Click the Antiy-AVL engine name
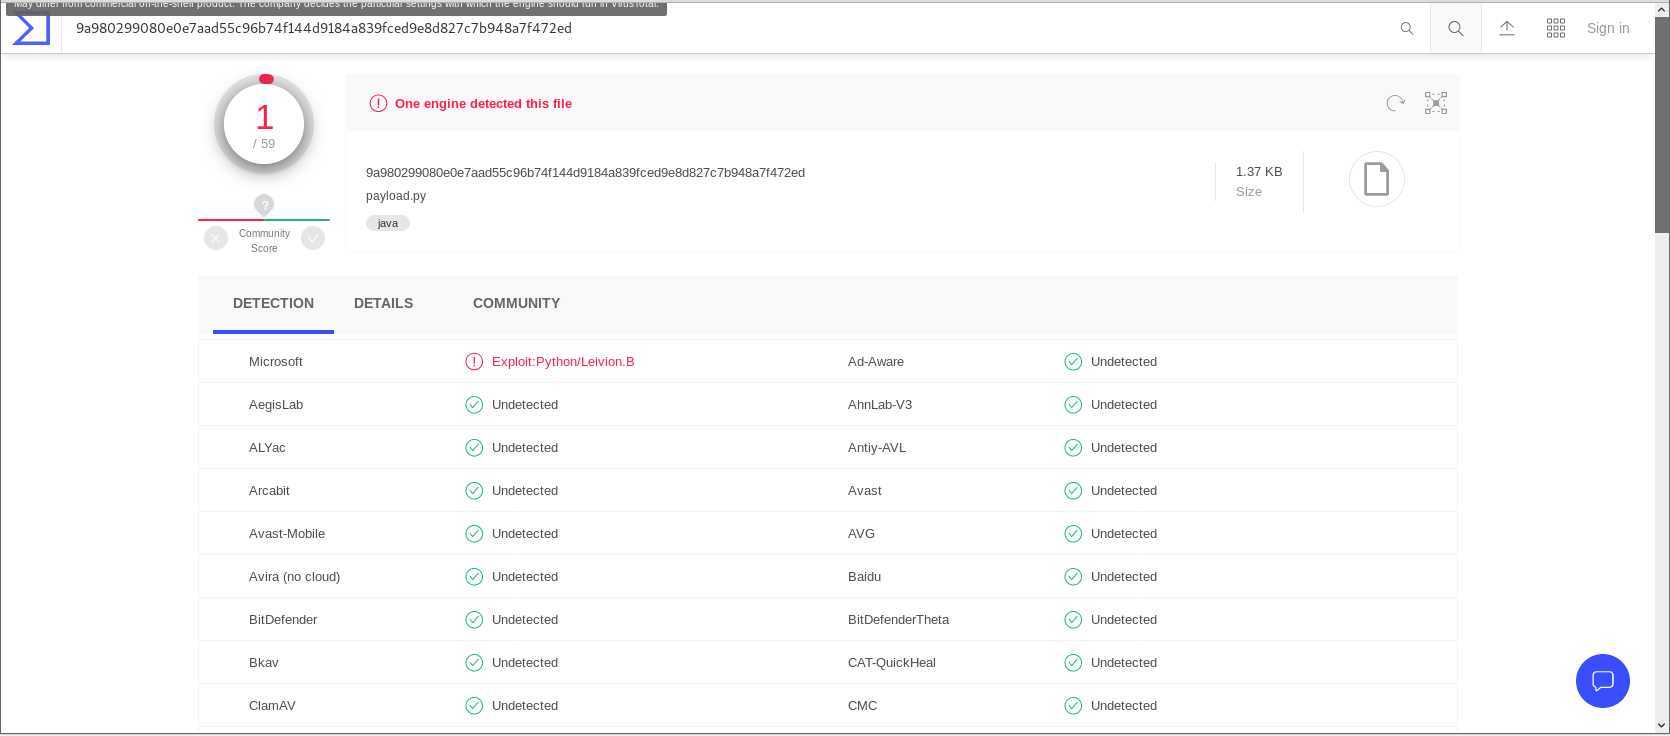The height and width of the screenshot is (736, 1670). 877,448
